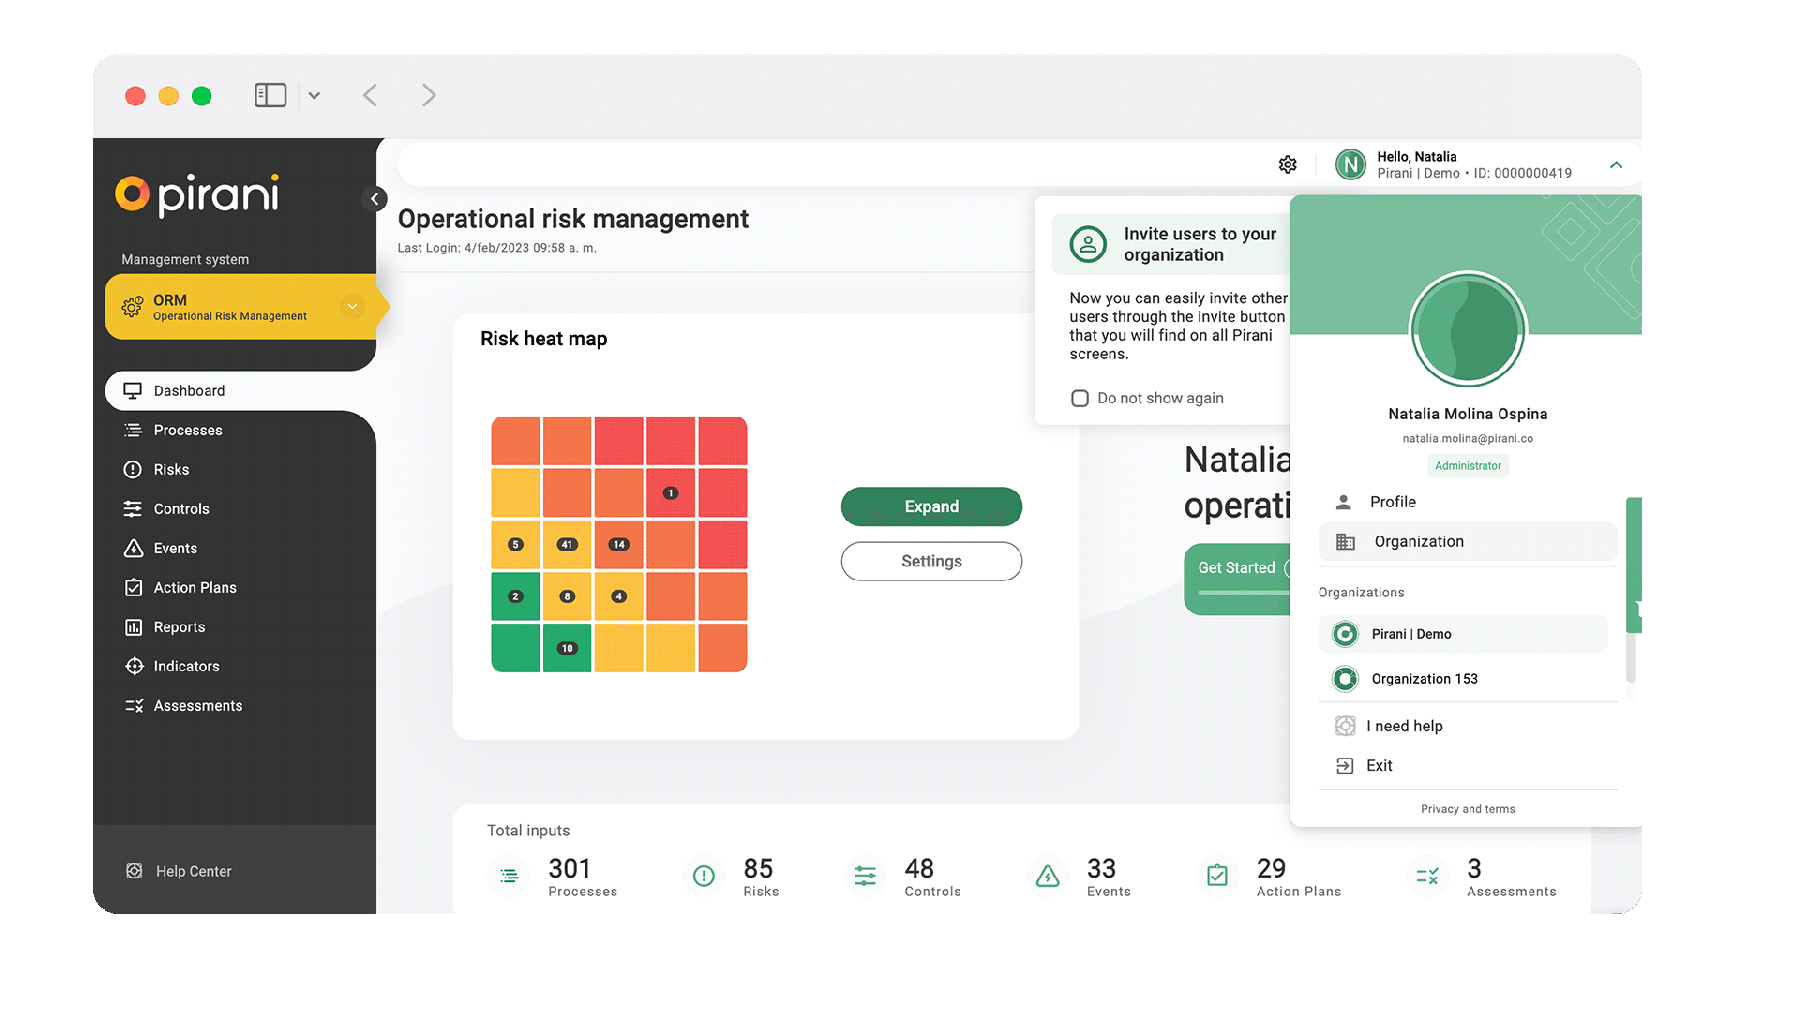Open the settings gear in top bar

pyautogui.click(x=1287, y=163)
